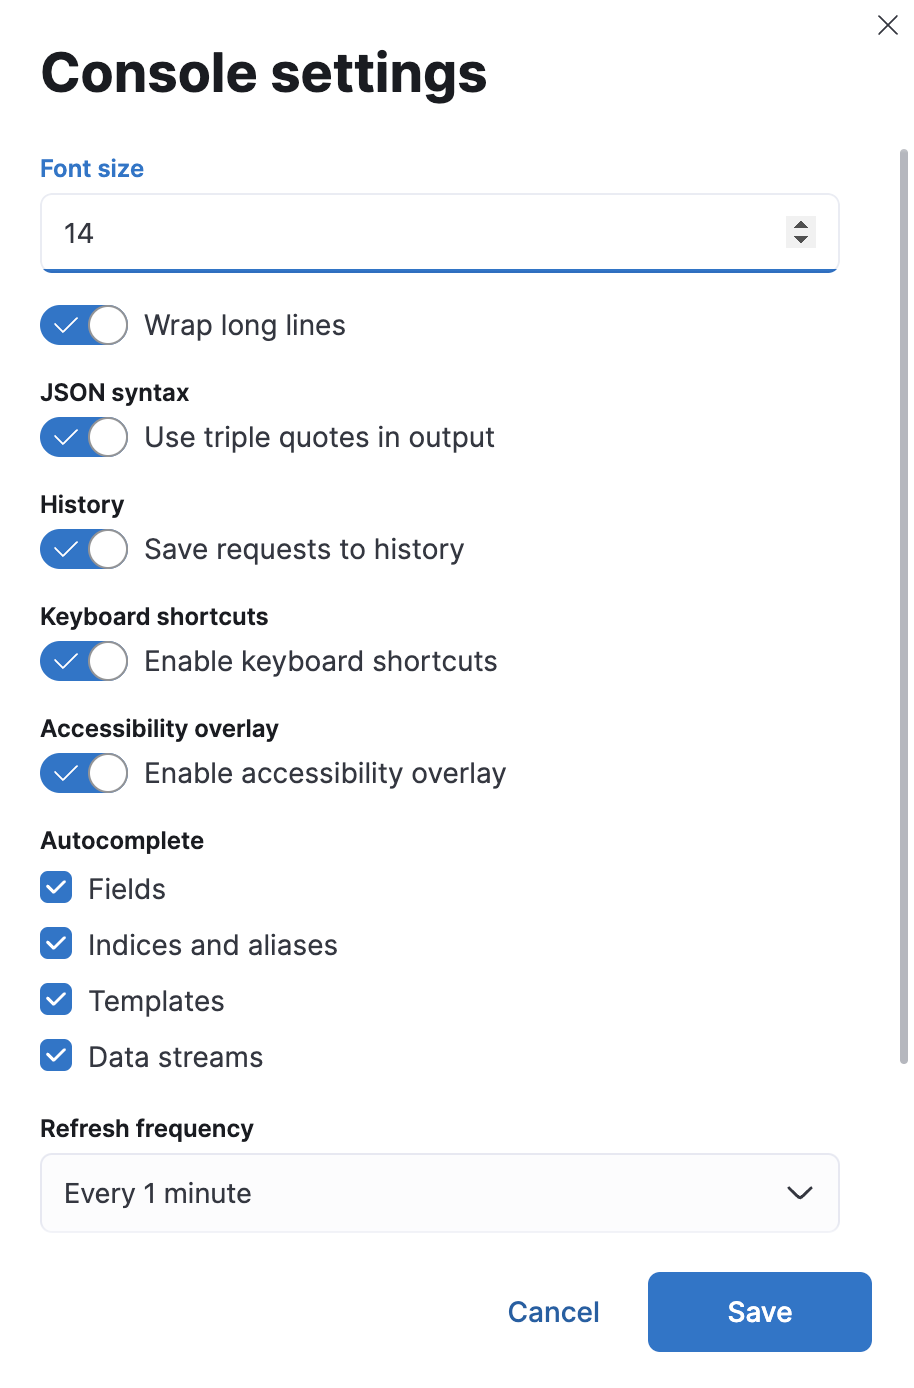Click the Refresh frequency chevron arrow
This screenshot has width=914, height=1388.
click(799, 1193)
